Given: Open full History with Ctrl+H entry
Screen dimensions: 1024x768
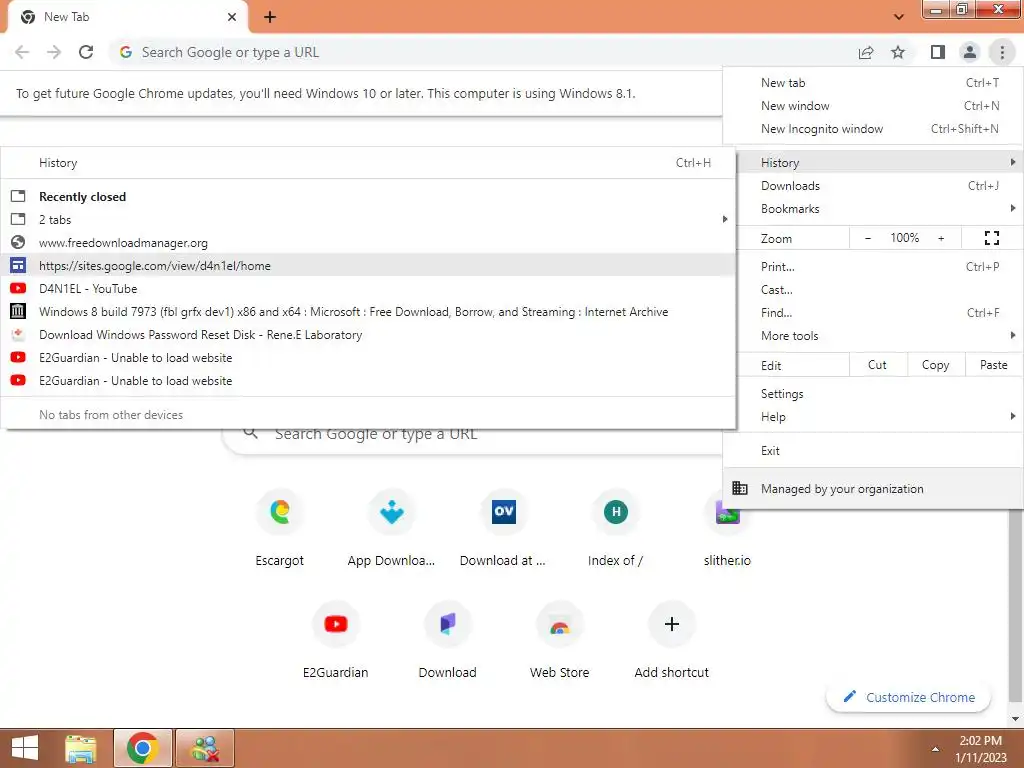Looking at the screenshot, I should click(368, 163).
